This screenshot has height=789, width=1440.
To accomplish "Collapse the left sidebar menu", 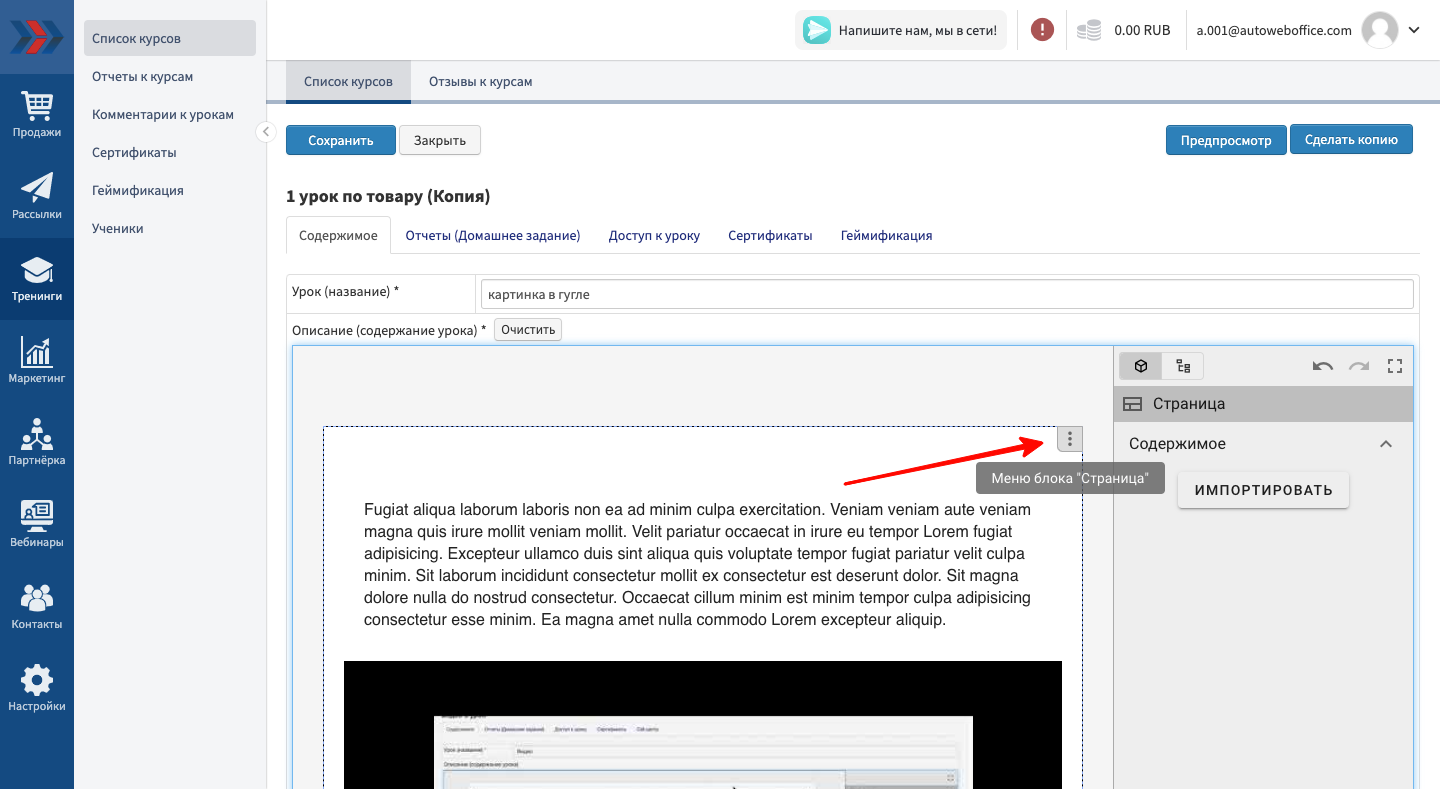I will click(265, 132).
